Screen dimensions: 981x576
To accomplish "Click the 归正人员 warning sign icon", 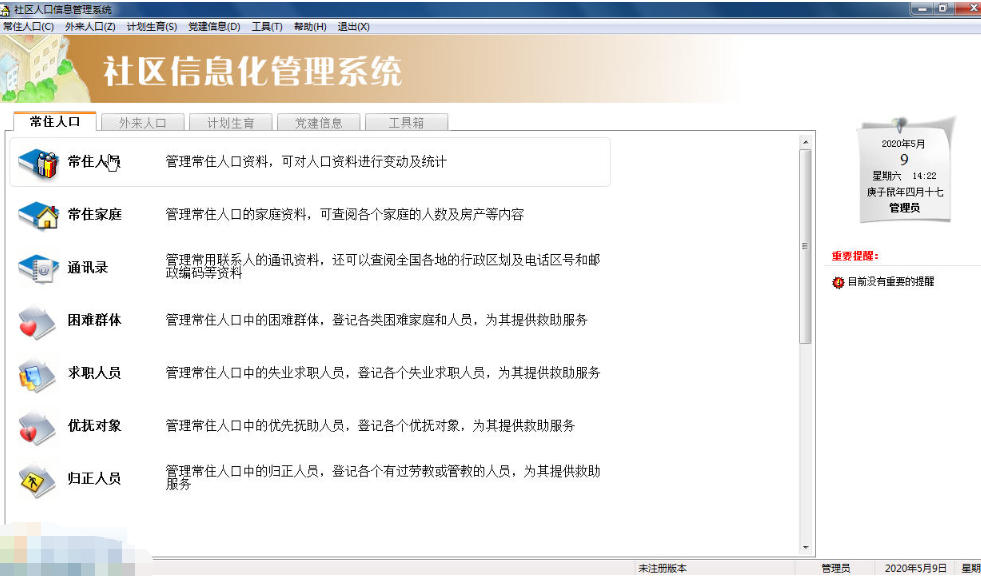I will click(x=38, y=480).
